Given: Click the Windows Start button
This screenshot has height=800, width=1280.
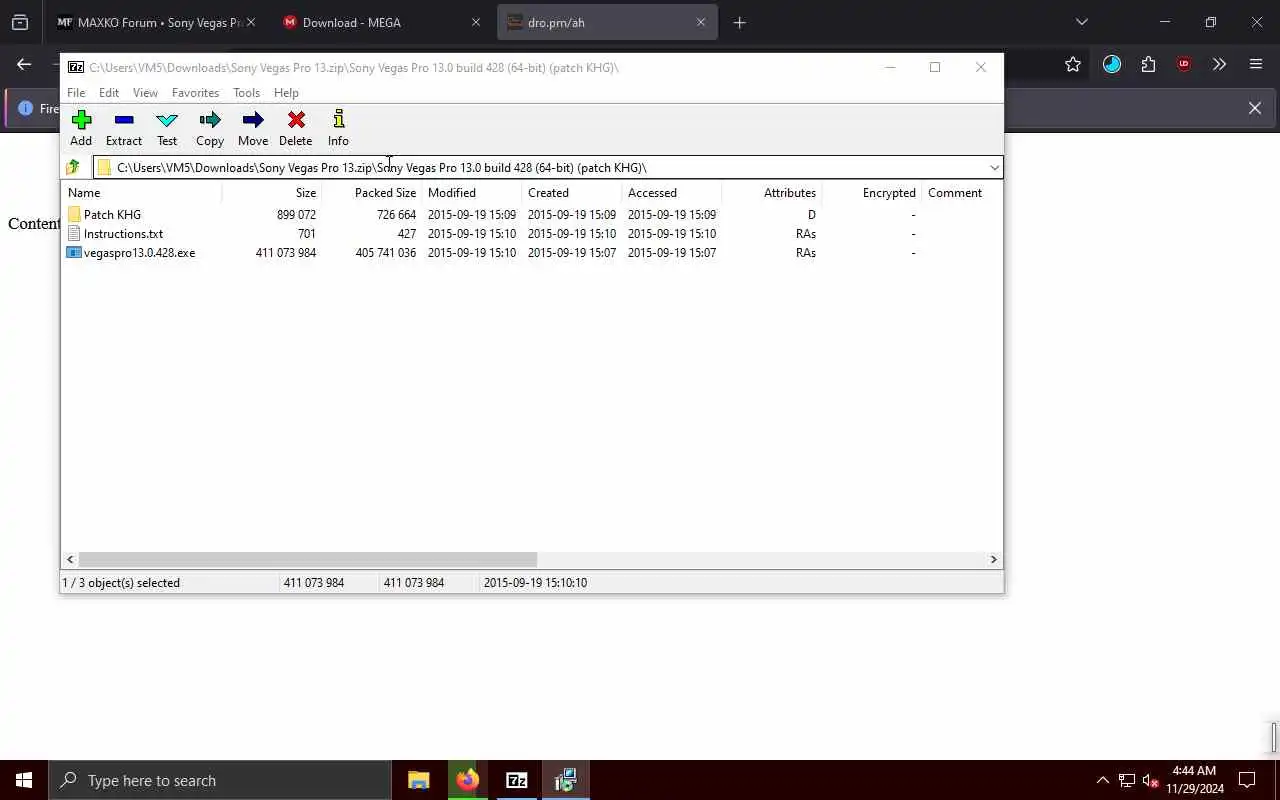Looking at the screenshot, I should [x=24, y=780].
